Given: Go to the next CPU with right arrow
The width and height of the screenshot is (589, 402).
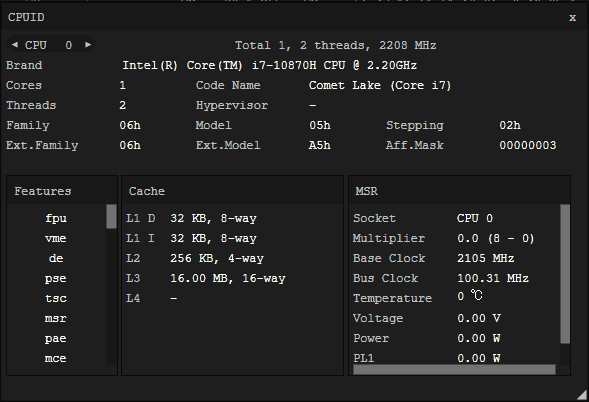Looking at the screenshot, I should coord(88,45).
